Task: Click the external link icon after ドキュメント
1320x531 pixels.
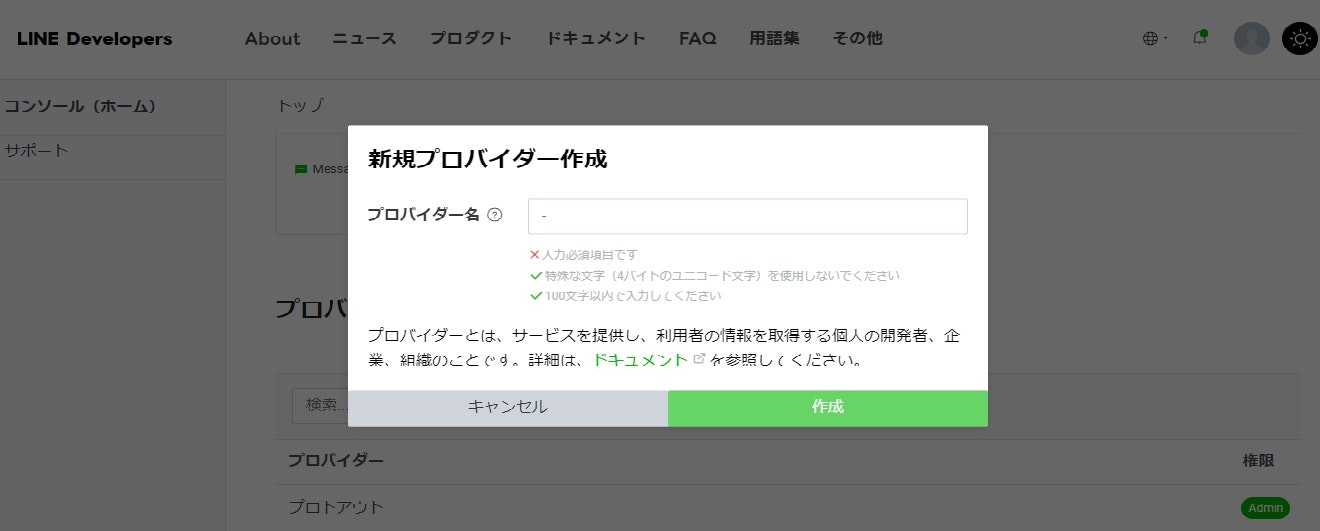Action: 699,358
